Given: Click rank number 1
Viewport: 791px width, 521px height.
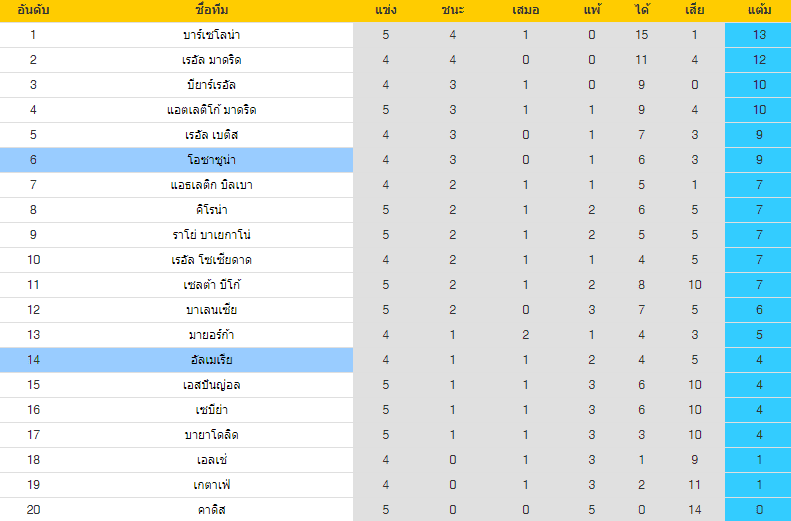Looking at the screenshot, I should tap(33, 35).
